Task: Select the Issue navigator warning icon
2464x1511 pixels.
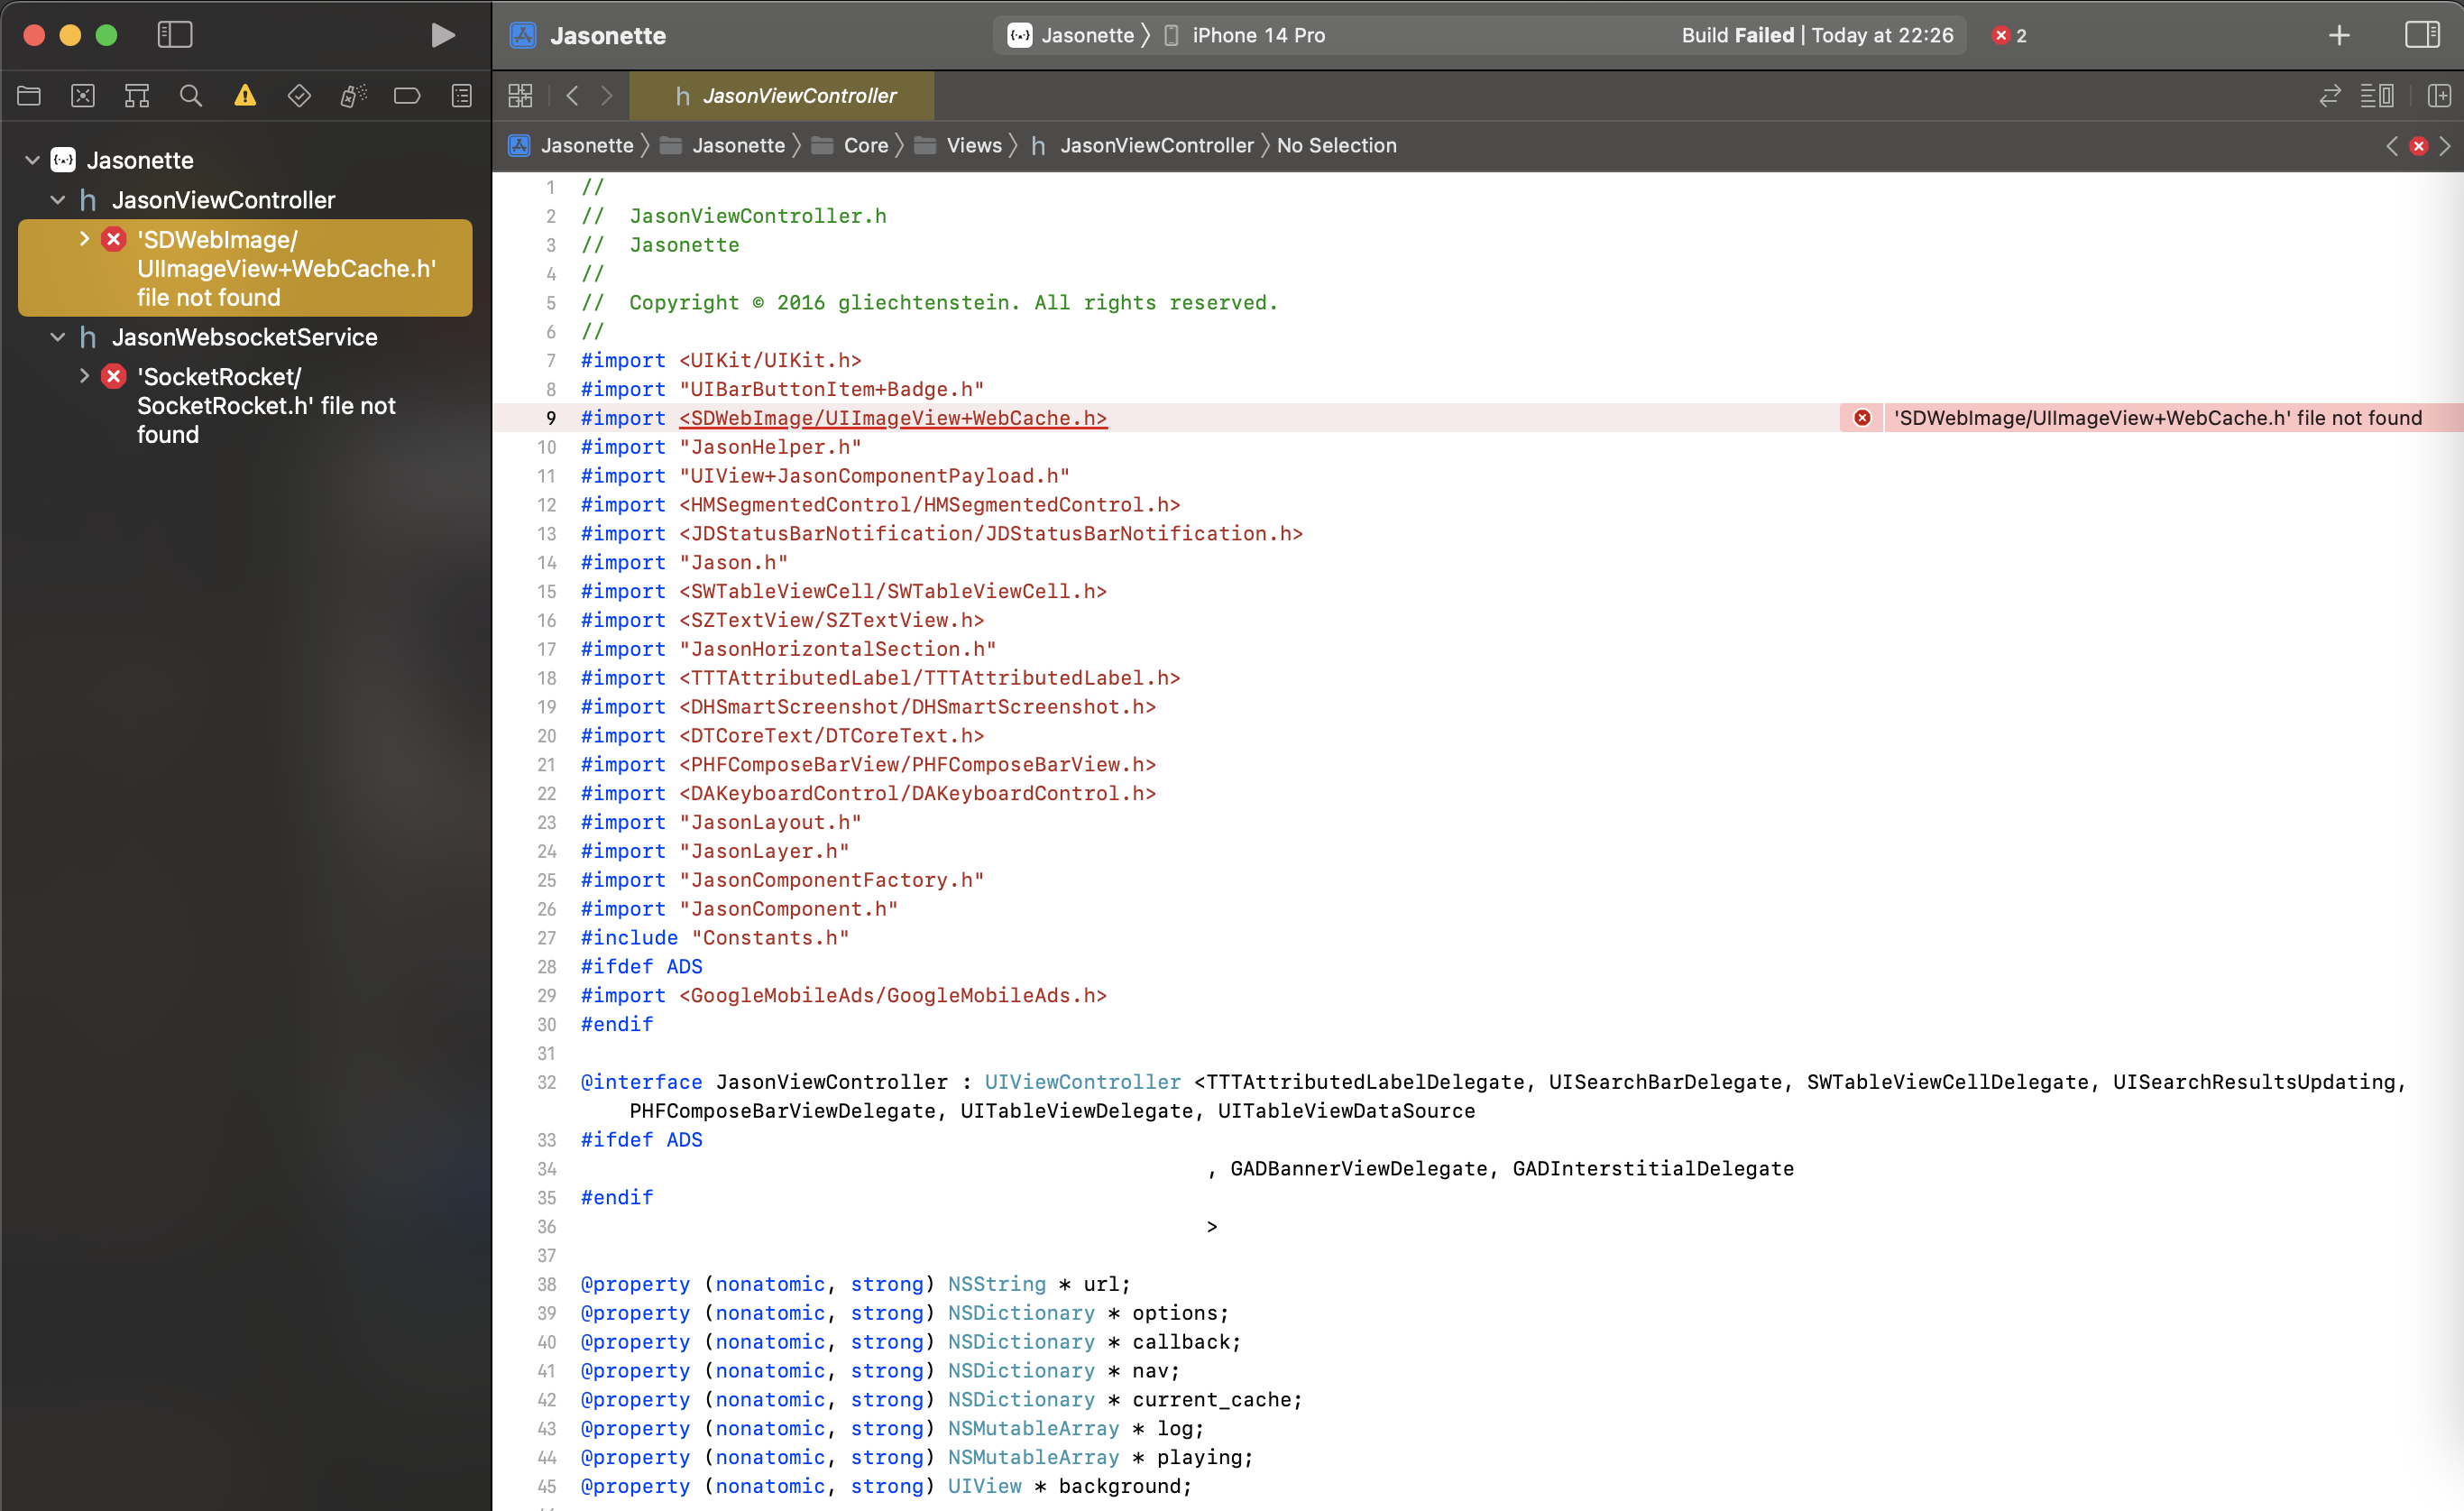Action: pyautogui.click(x=245, y=96)
